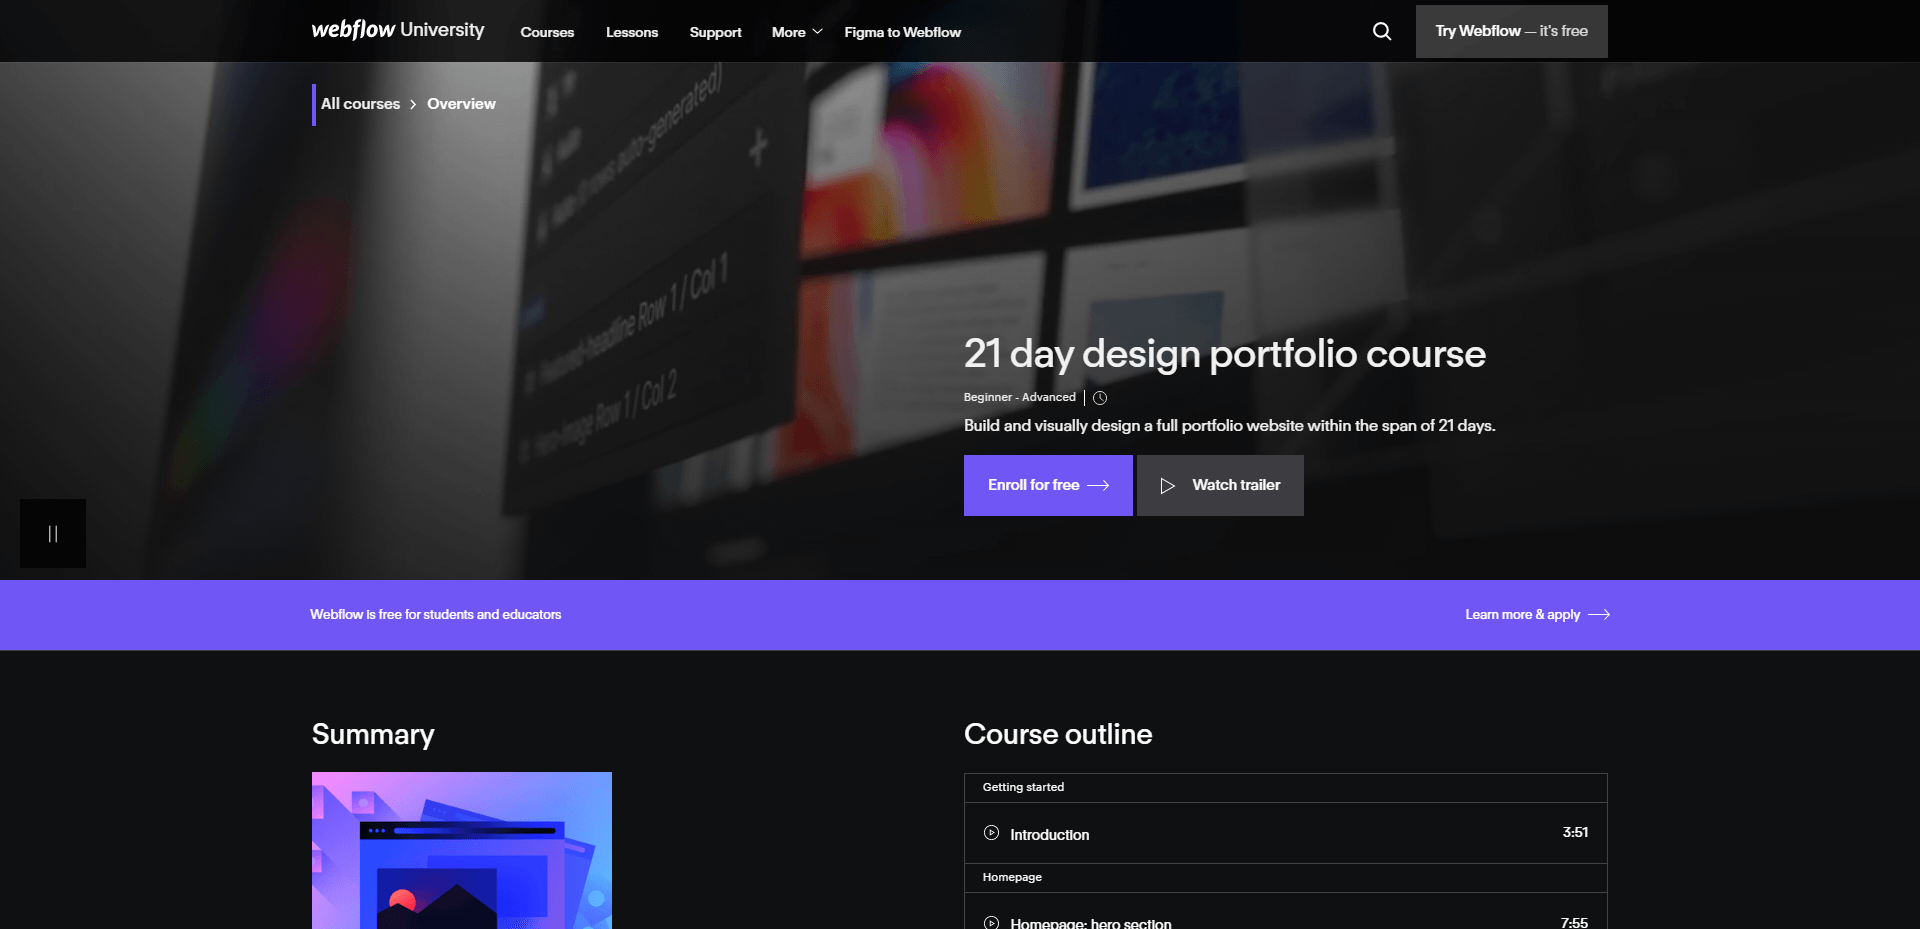
Task: Select the Overview breadcrumb
Action: tap(461, 104)
